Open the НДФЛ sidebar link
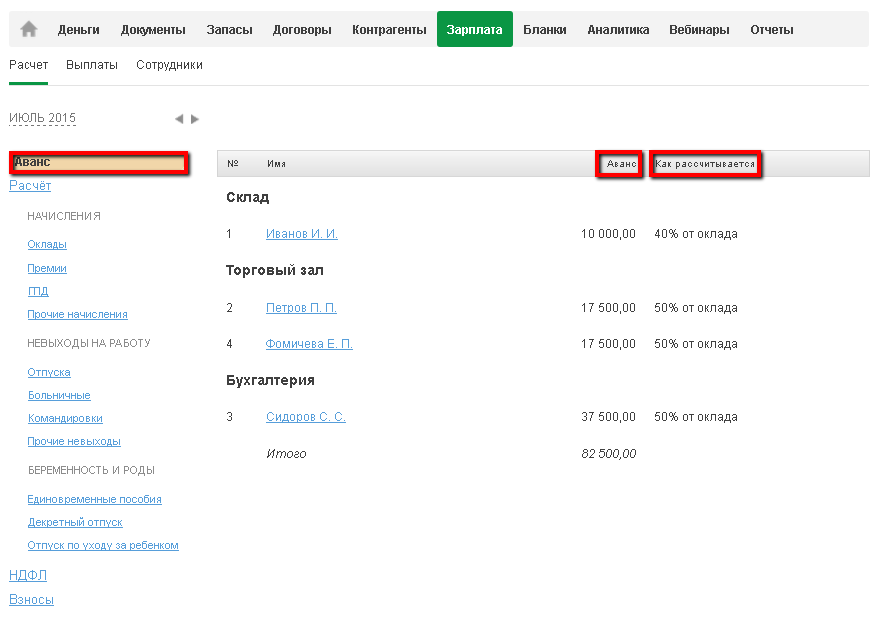 [x=28, y=575]
